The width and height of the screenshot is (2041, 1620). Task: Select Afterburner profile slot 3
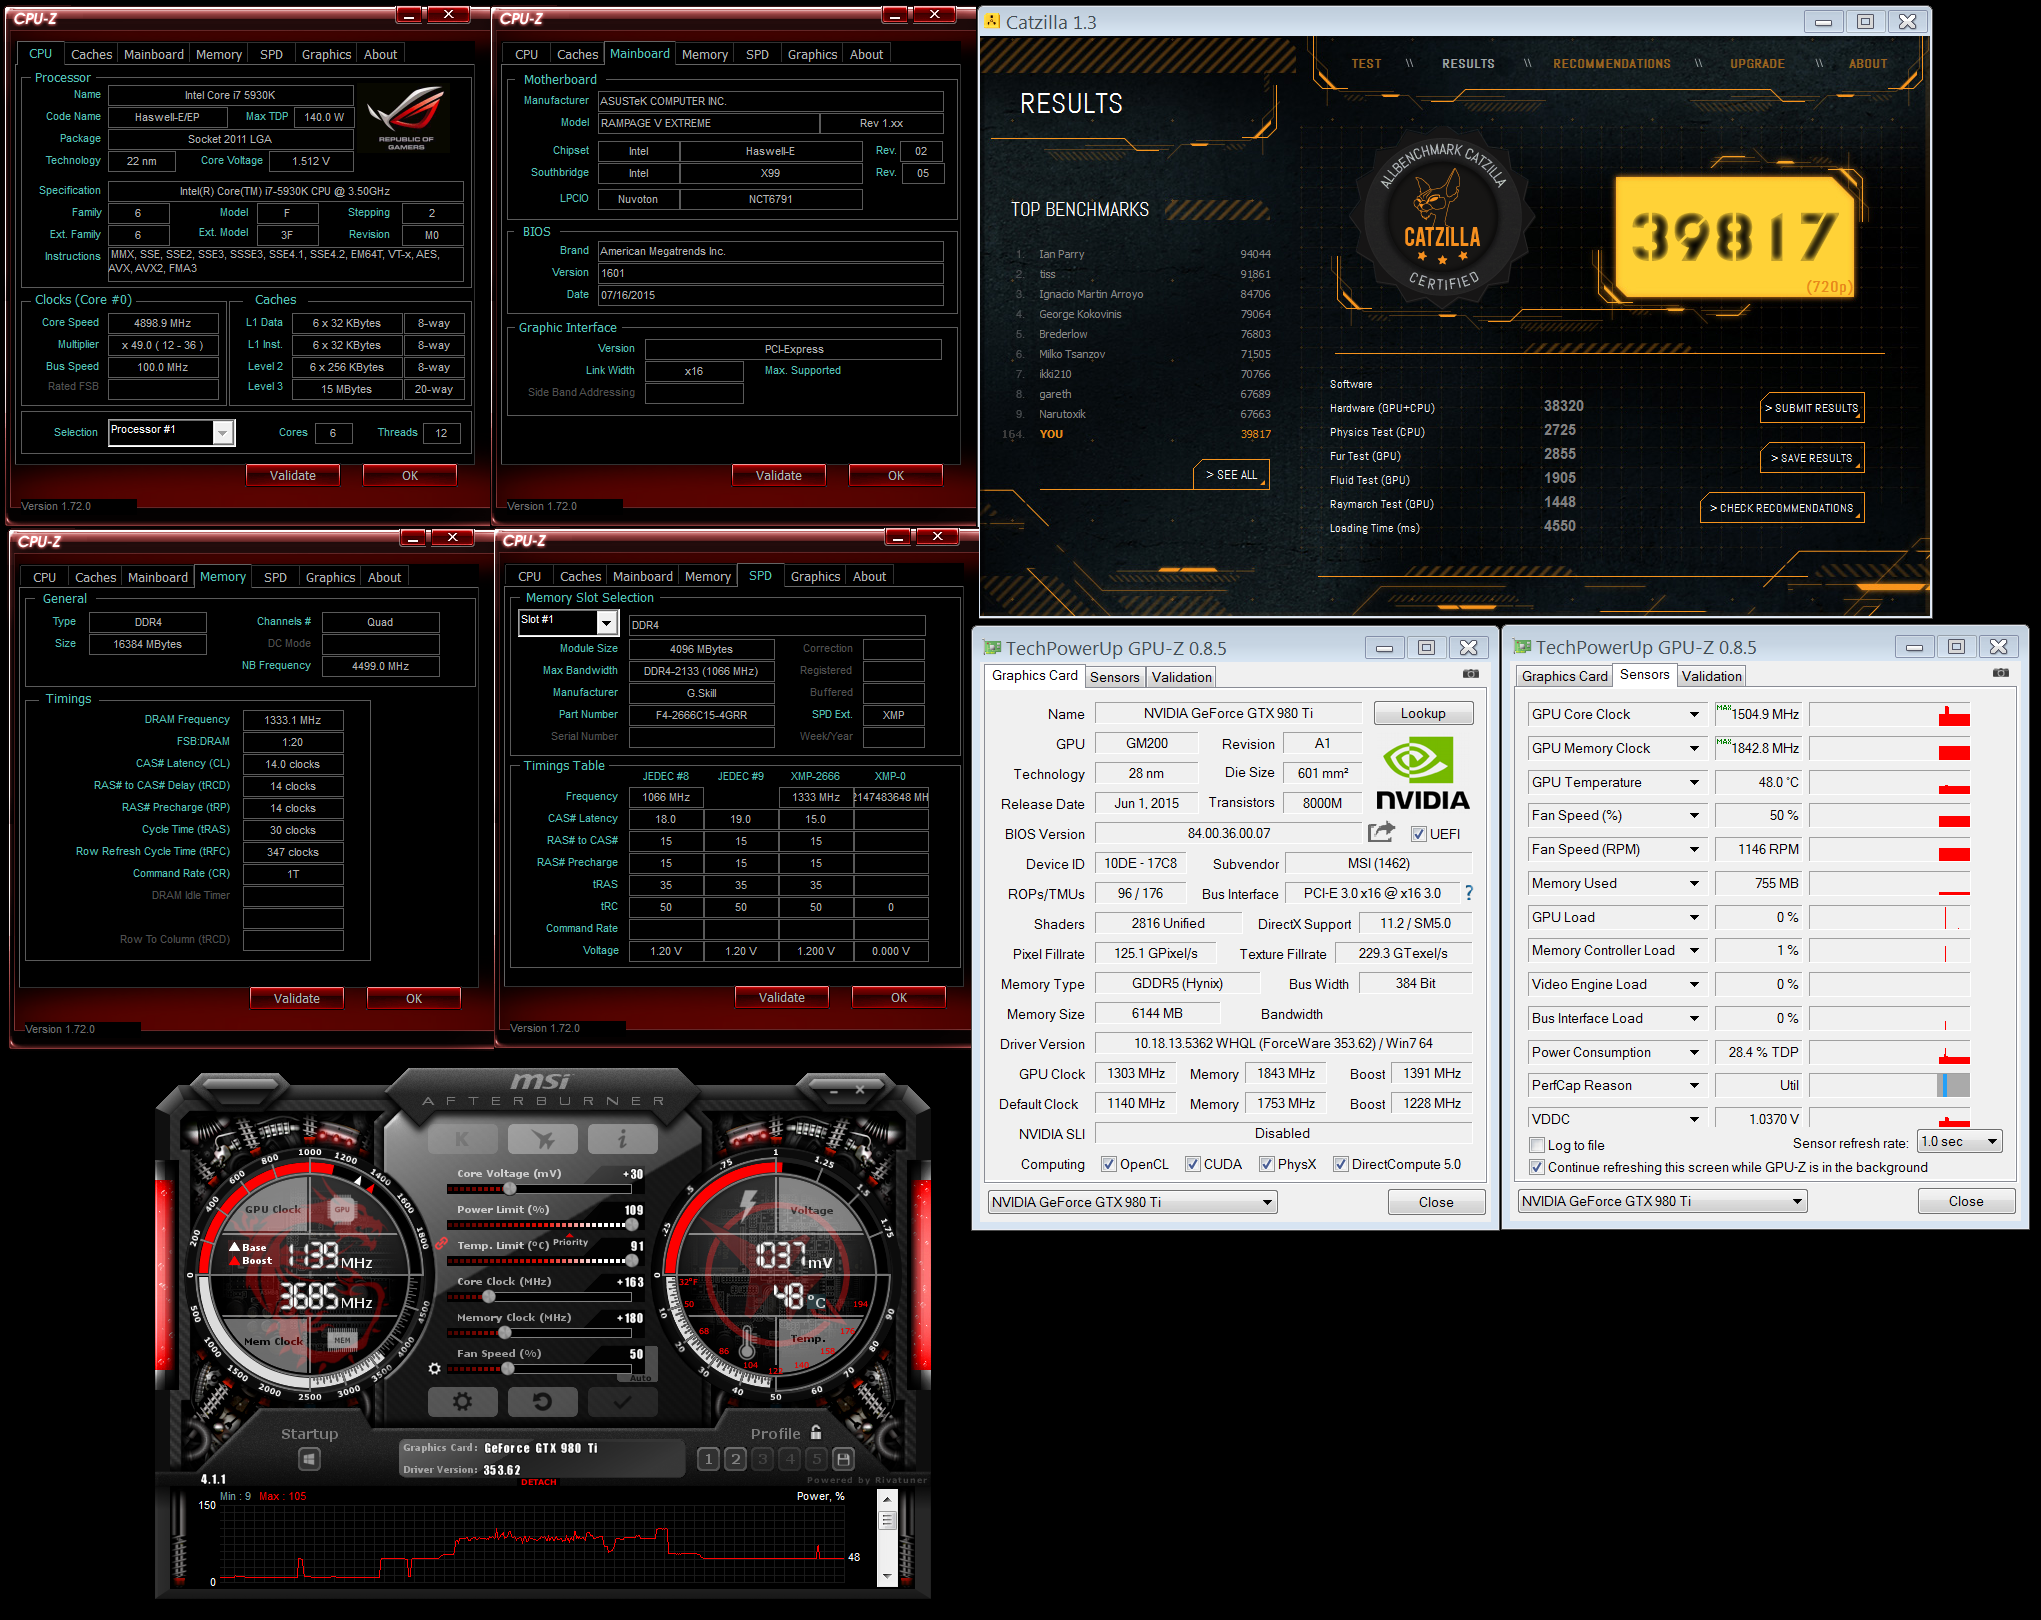point(762,1459)
